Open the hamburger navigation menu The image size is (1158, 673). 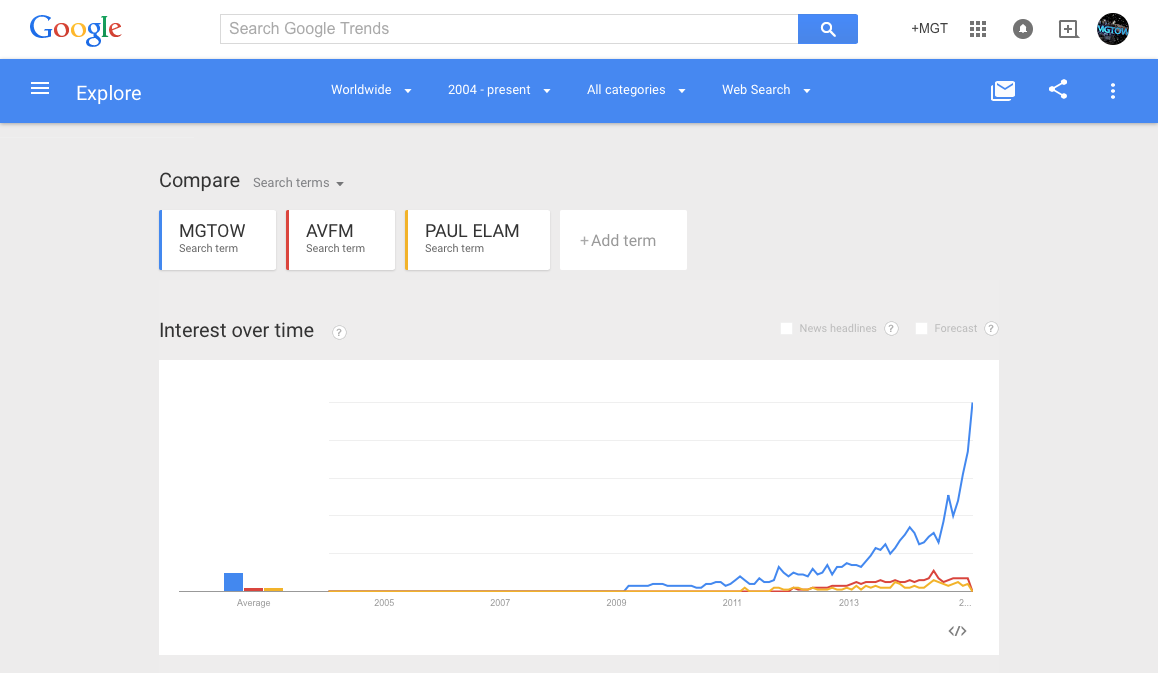(40, 89)
